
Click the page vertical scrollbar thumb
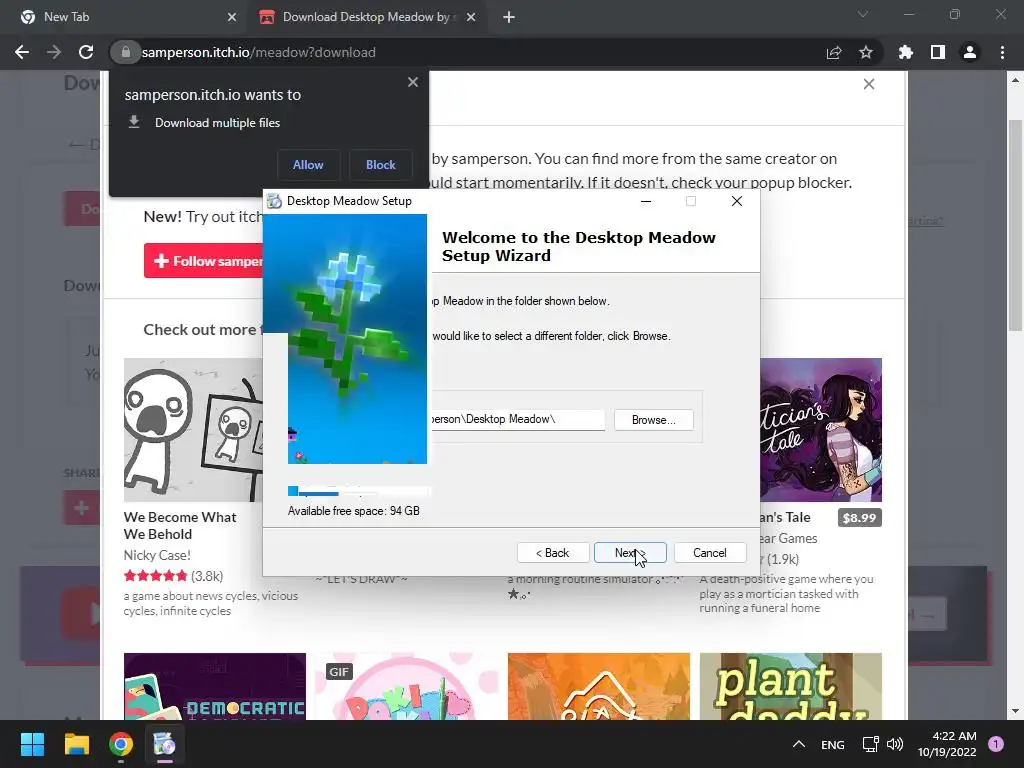(1015, 225)
